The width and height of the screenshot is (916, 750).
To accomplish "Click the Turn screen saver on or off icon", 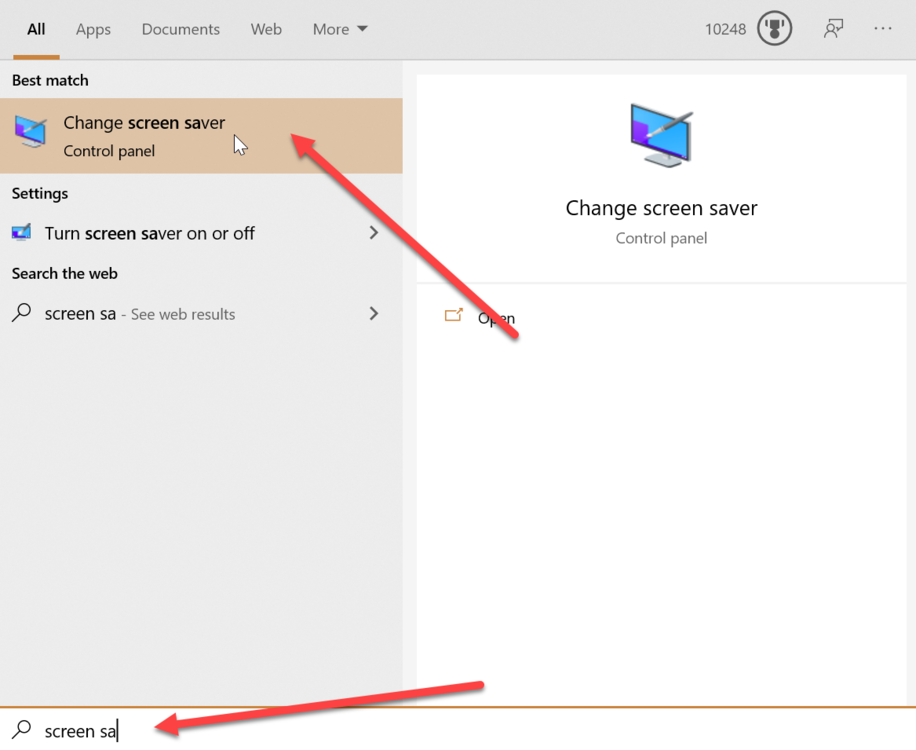I will coord(22,233).
